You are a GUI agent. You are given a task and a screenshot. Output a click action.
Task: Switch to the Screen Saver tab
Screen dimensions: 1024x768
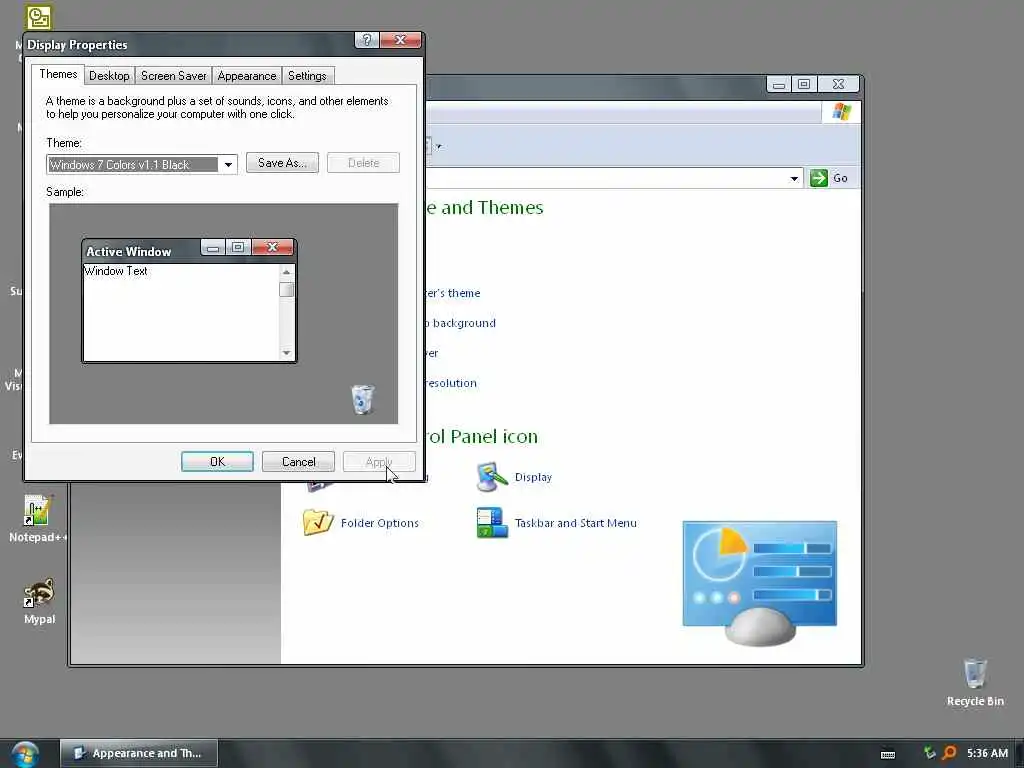174,76
